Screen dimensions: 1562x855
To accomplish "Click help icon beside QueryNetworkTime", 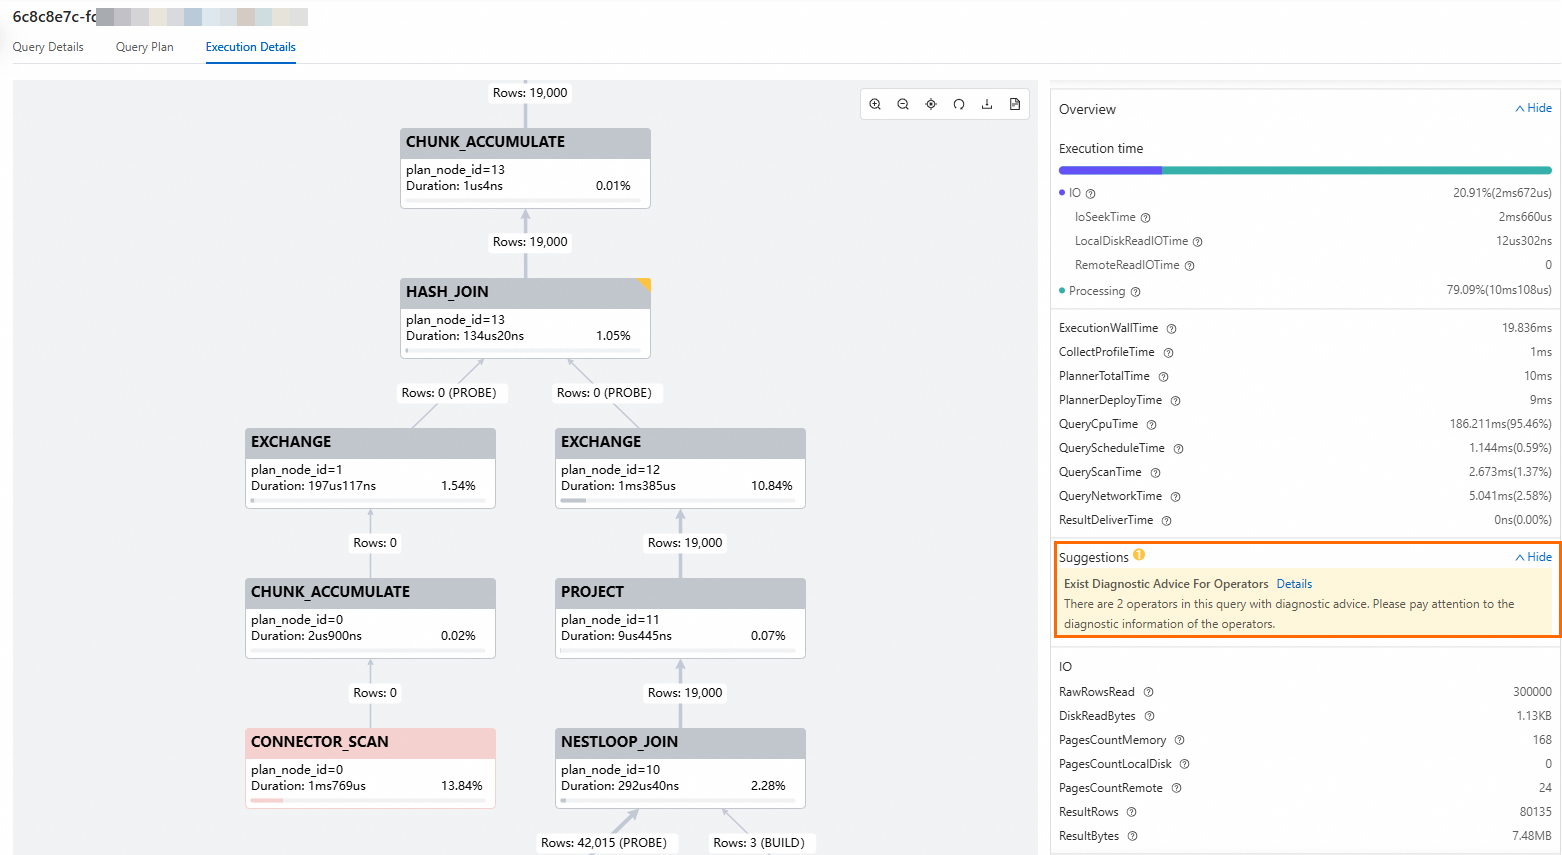I will click(1176, 497).
